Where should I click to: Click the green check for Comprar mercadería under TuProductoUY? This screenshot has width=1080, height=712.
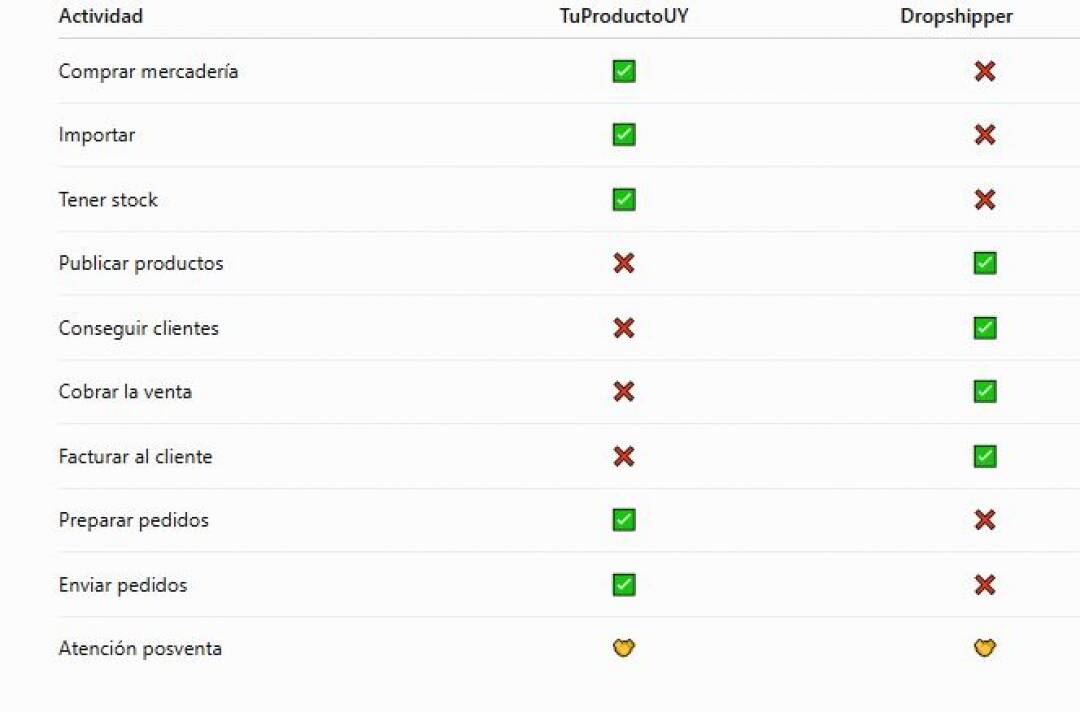[x=624, y=71]
